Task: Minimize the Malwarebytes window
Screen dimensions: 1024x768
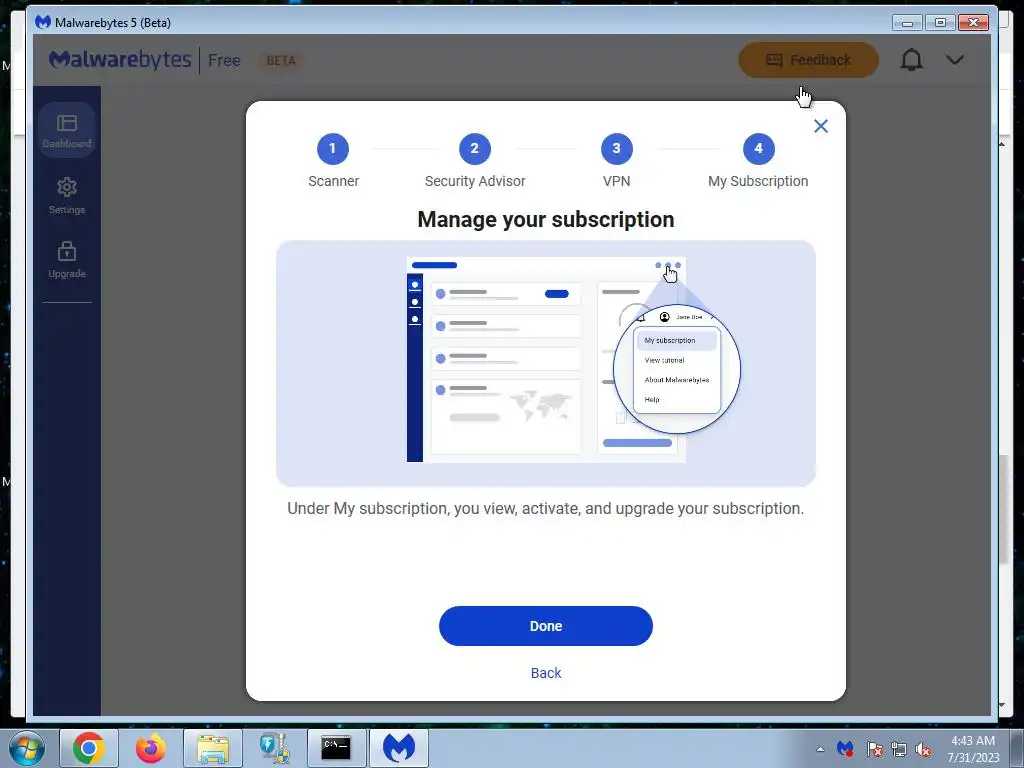Action: pyautogui.click(x=907, y=23)
